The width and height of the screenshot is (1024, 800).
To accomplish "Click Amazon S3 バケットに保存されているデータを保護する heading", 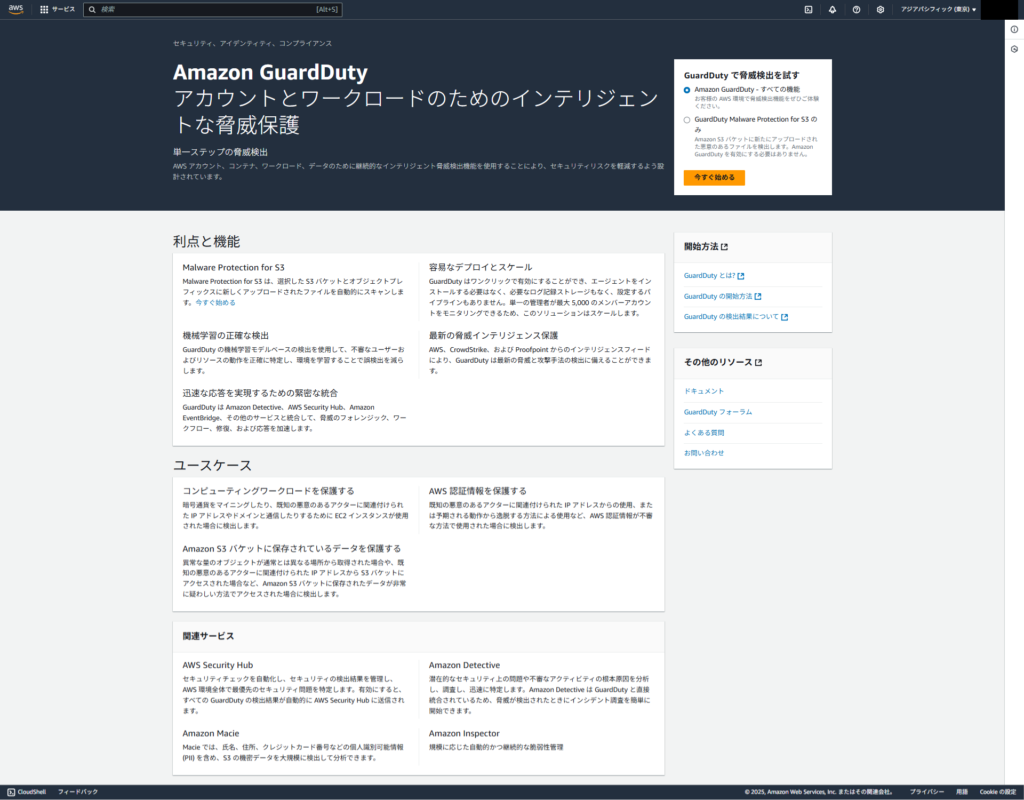I will pos(292,549).
